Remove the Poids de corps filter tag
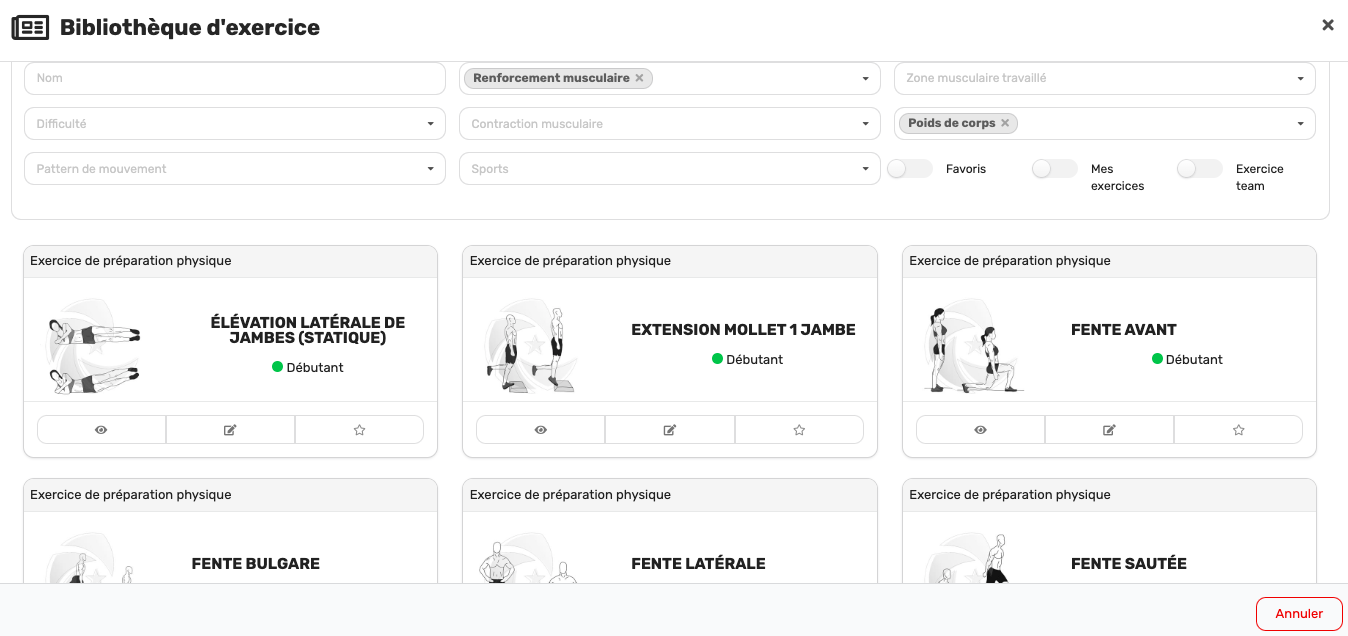Viewport: 1348px width, 636px height. (1005, 123)
